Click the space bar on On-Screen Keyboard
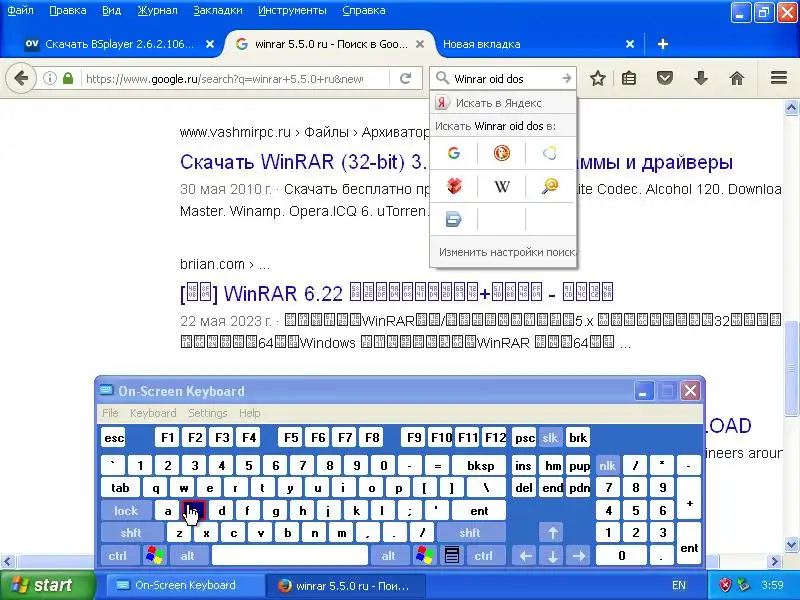The image size is (800, 600). 290,555
